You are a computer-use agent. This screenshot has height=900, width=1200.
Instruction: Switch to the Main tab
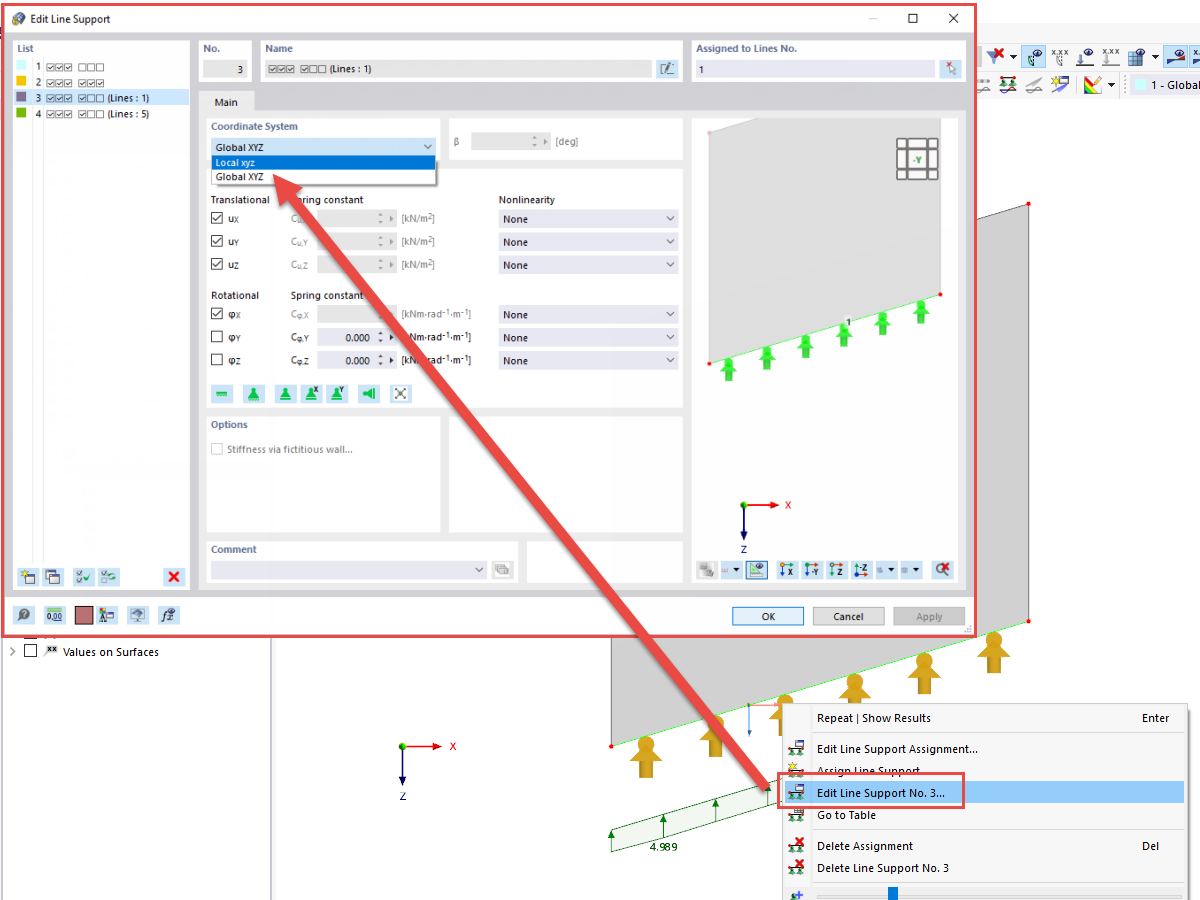click(226, 102)
